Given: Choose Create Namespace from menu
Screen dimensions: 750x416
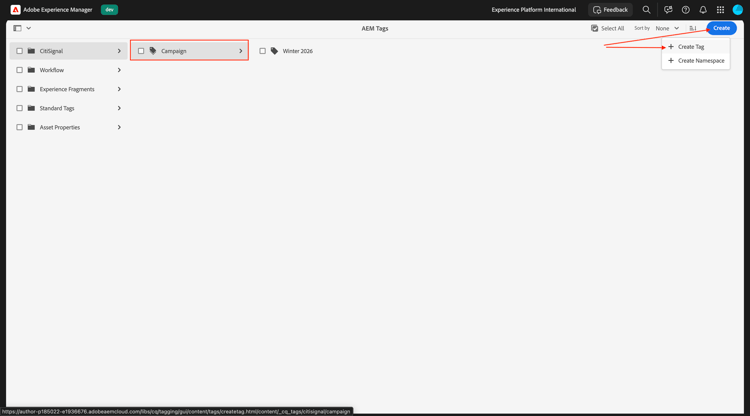Looking at the screenshot, I should point(696,61).
